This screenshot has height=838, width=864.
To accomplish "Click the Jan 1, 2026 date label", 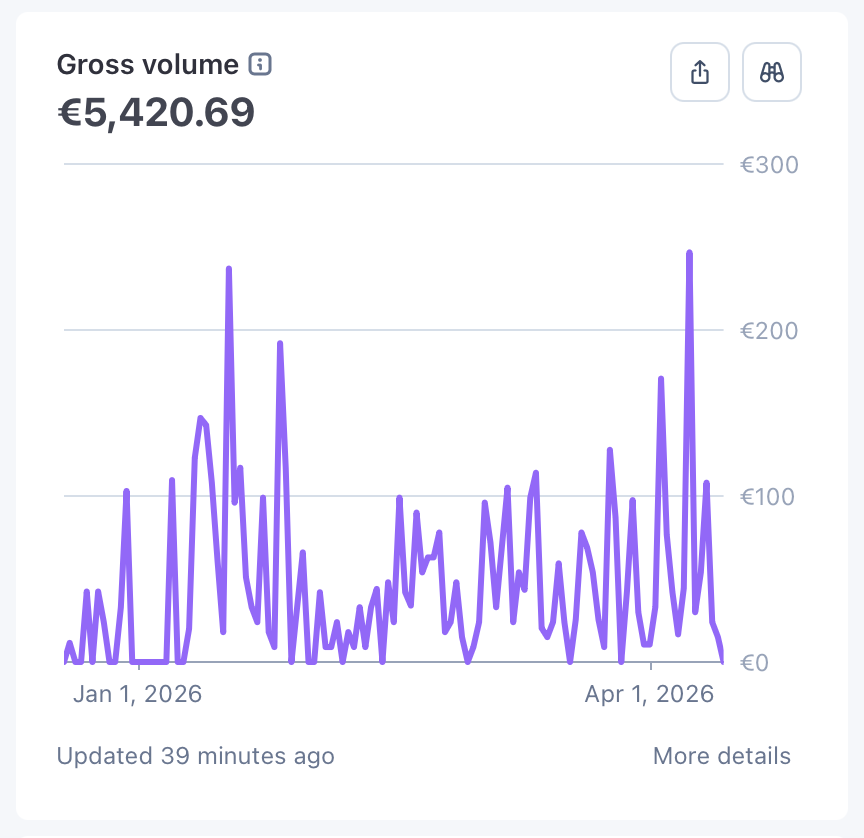I will pyautogui.click(x=137, y=694).
